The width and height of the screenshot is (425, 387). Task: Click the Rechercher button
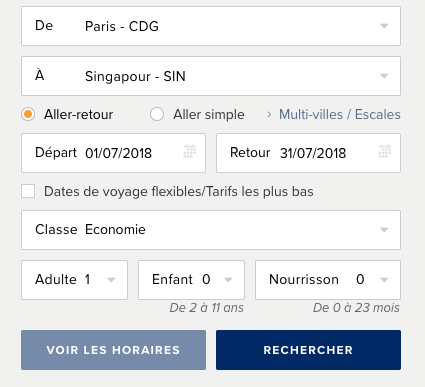[x=308, y=350]
